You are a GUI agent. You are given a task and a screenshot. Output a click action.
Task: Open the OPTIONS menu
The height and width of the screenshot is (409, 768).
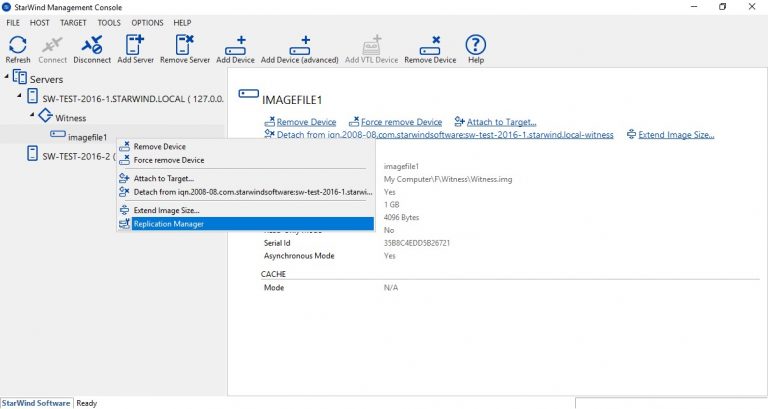[147, 22]
